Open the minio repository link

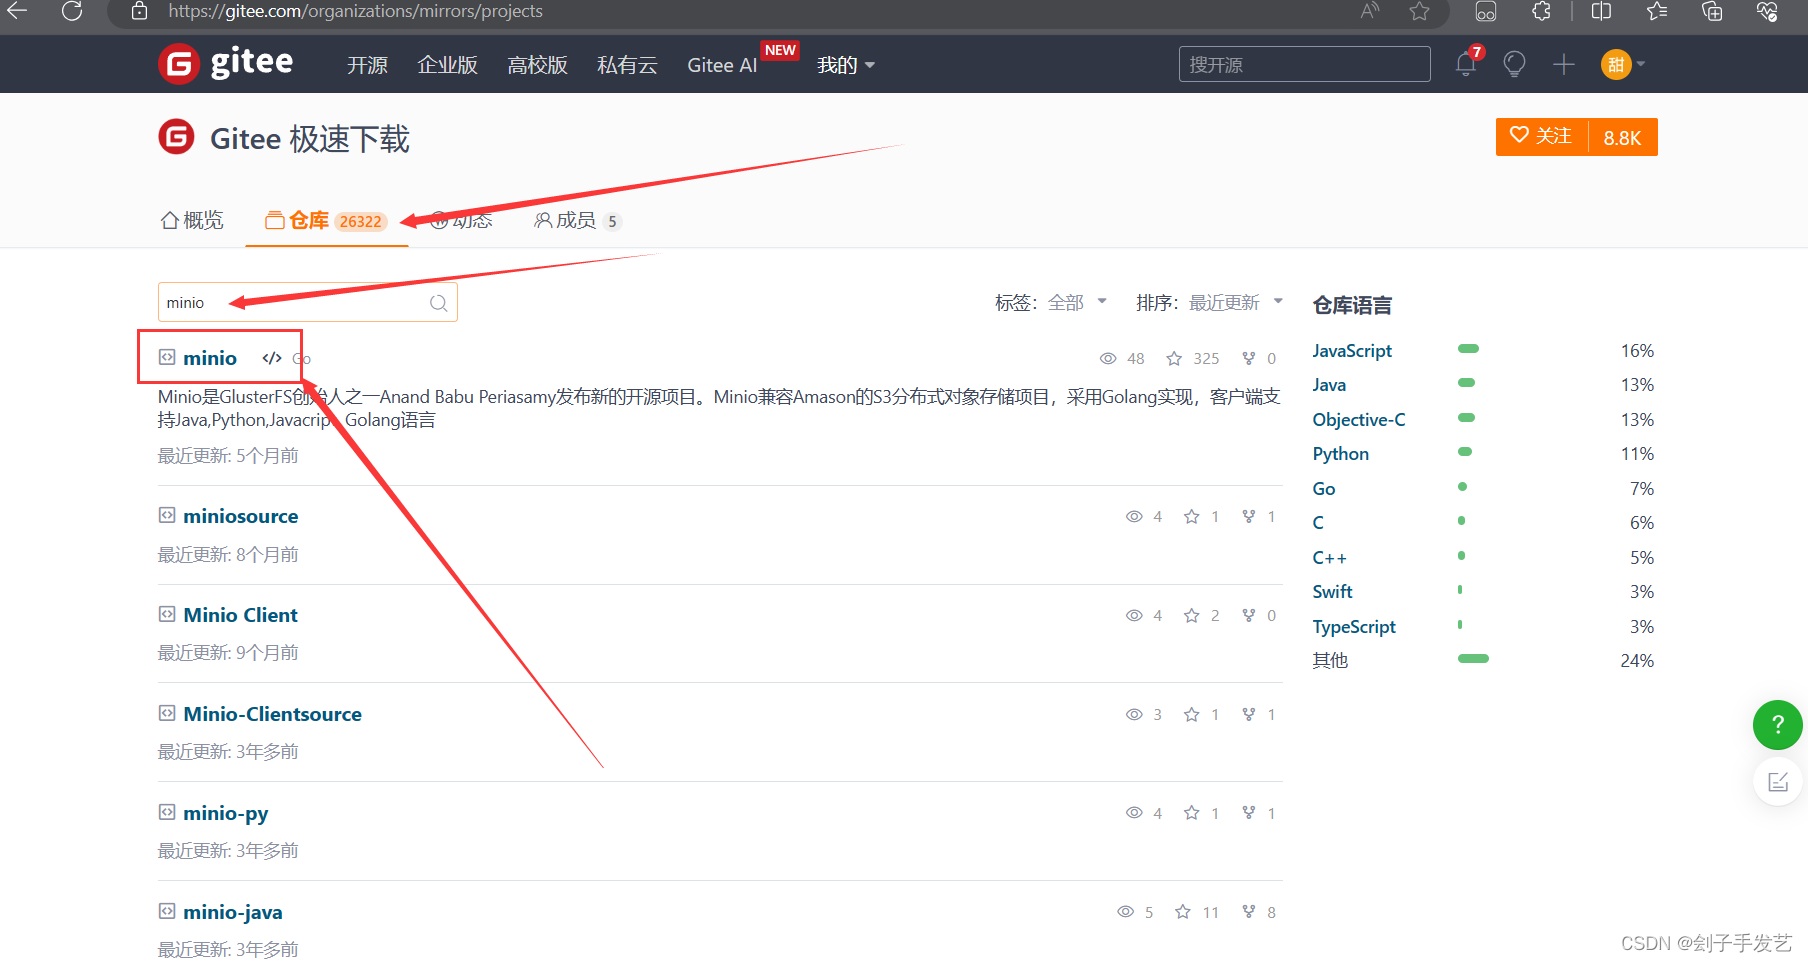210,358
